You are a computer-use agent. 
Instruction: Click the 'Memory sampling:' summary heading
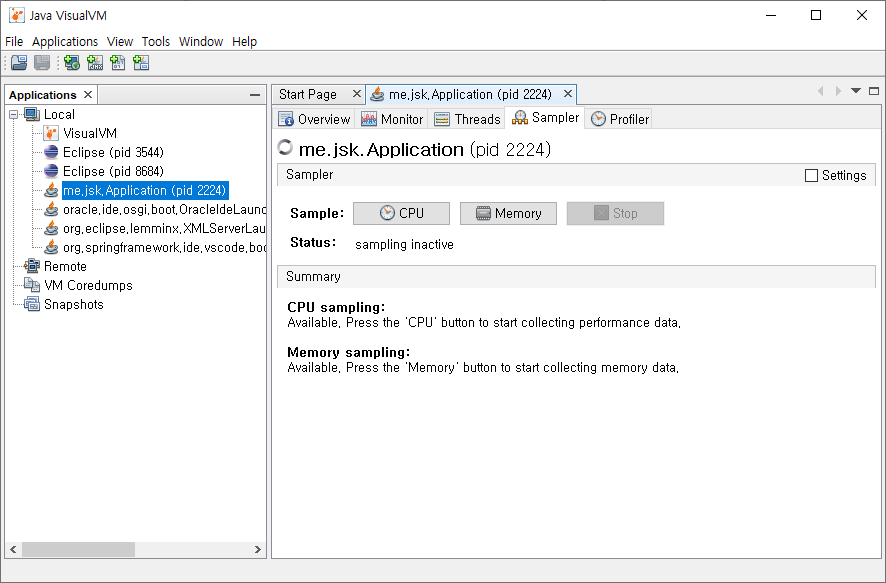click(x=349, y=353)
